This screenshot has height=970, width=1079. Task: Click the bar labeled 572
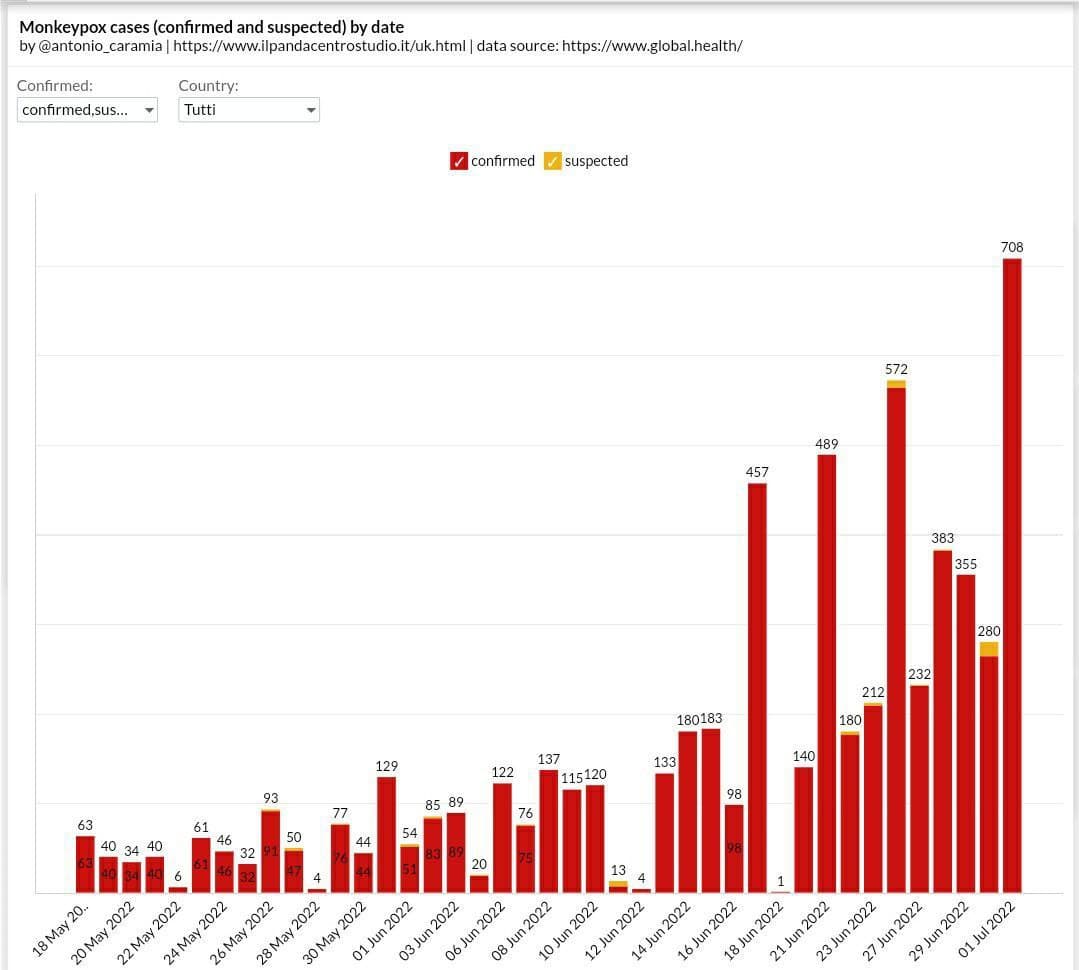tap(896, 640)
